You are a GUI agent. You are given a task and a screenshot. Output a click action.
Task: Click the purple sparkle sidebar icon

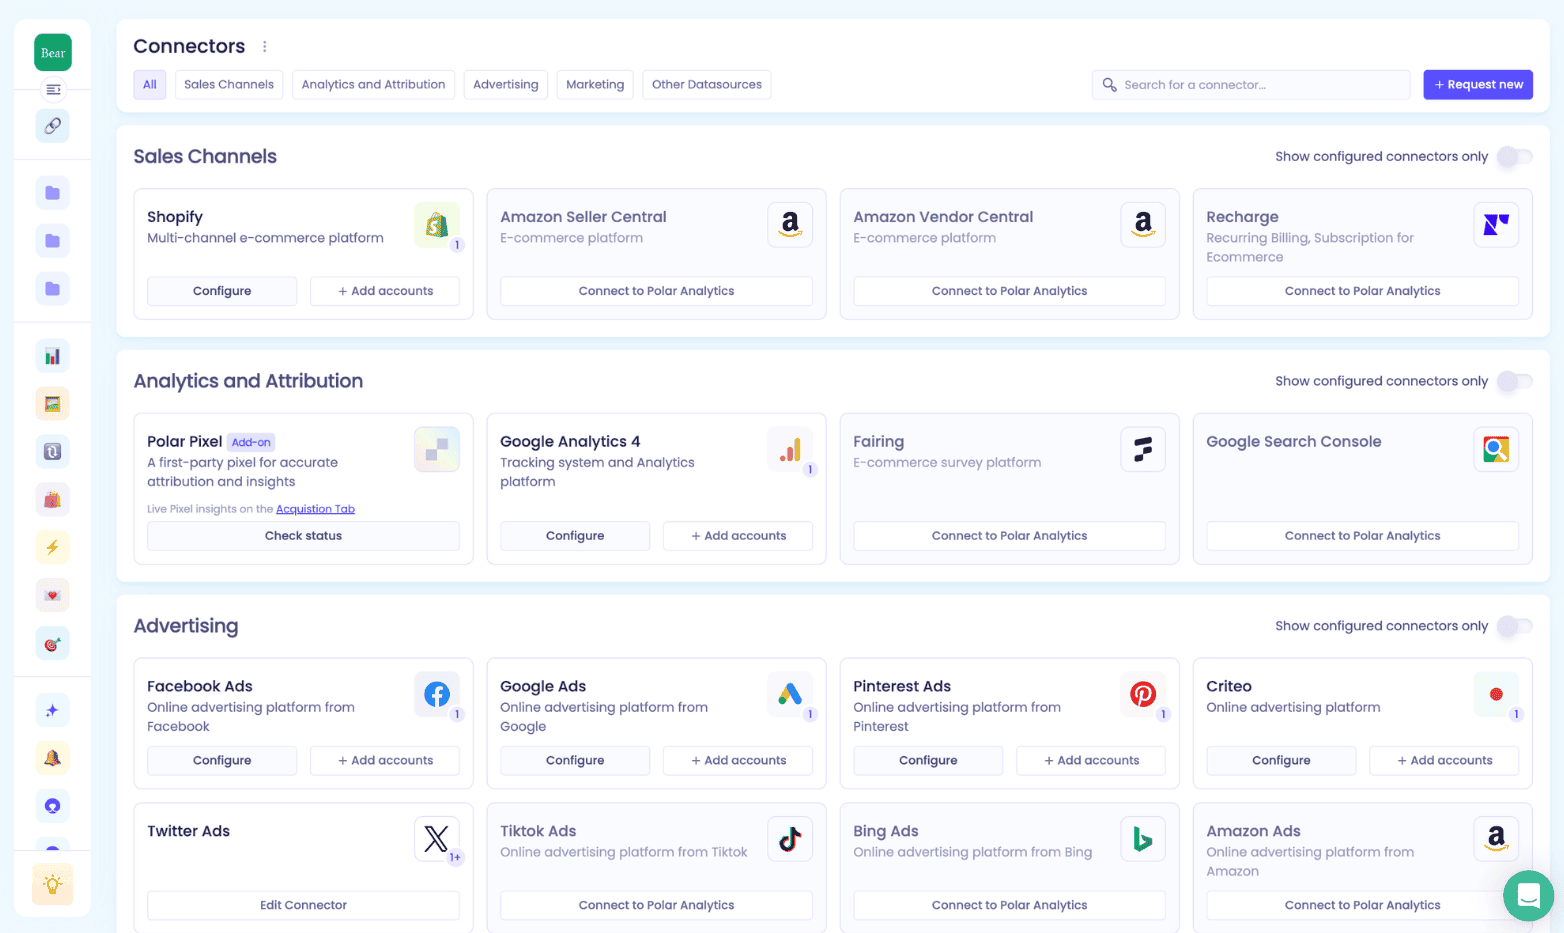53,710
